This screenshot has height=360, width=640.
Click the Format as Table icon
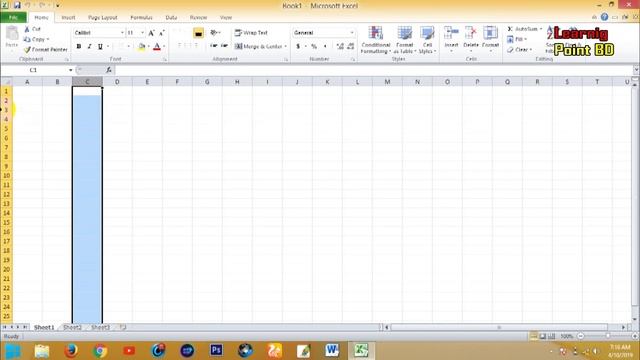[x=404, y=33]
